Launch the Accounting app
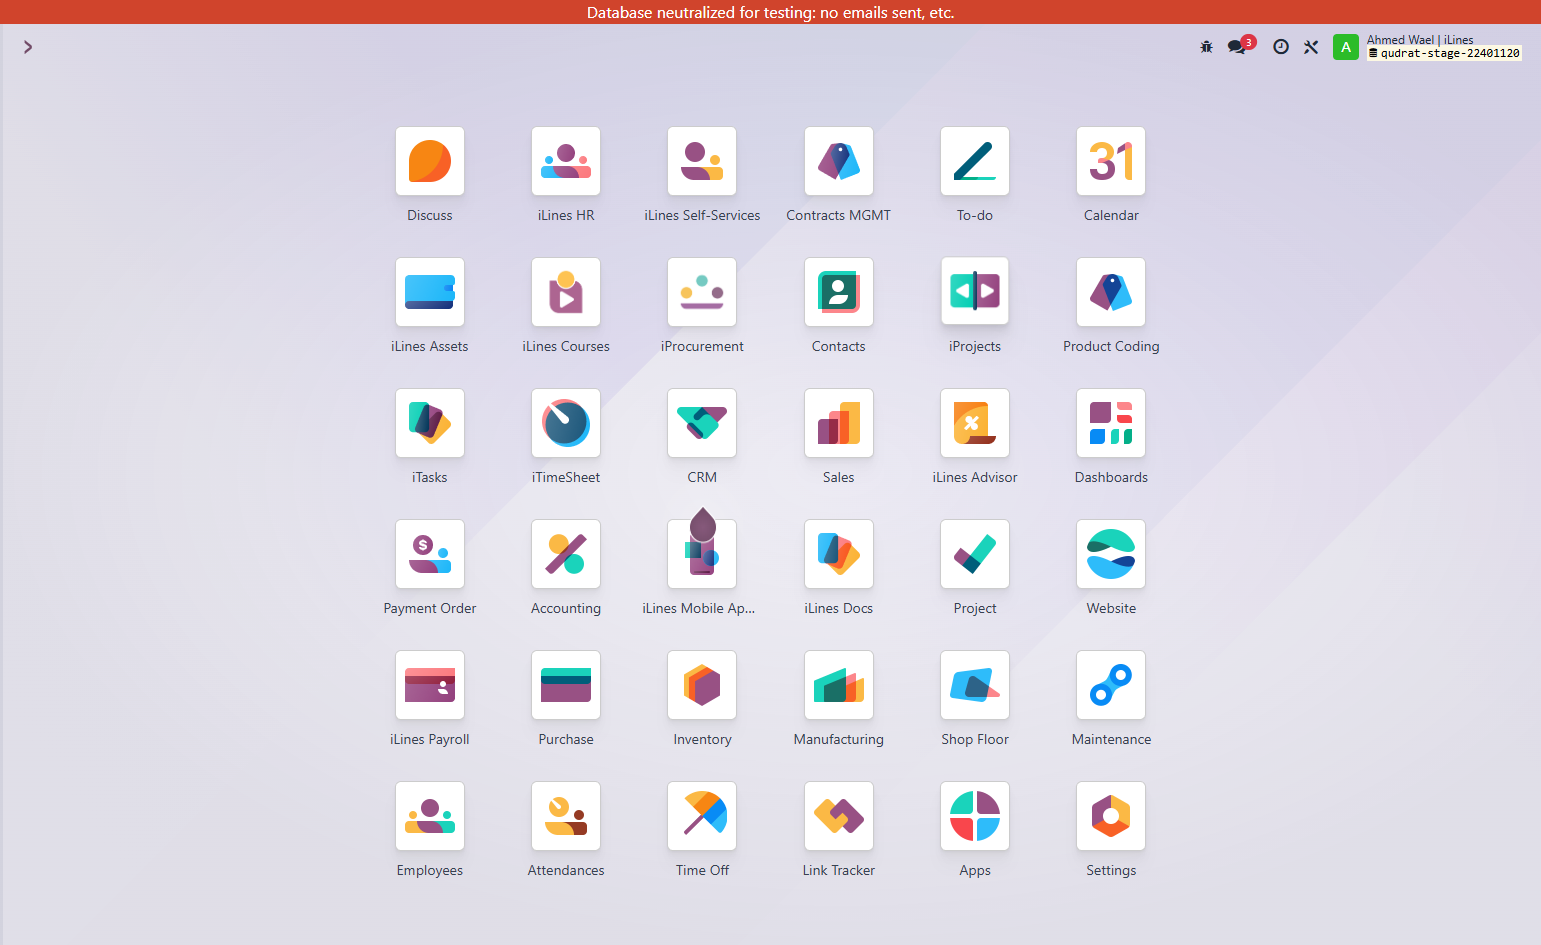 click(566, 554)
